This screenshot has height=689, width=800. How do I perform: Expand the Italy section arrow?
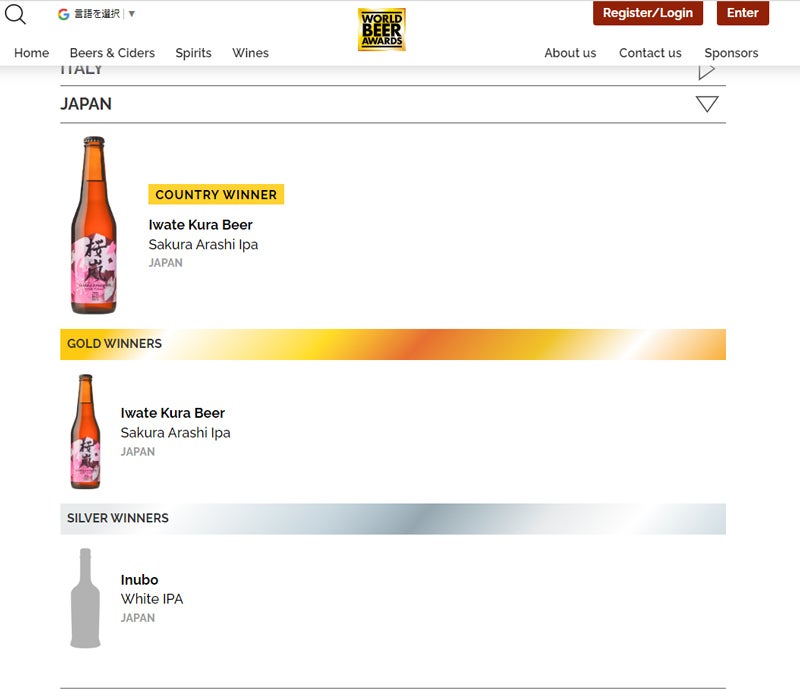coord(706,71)
